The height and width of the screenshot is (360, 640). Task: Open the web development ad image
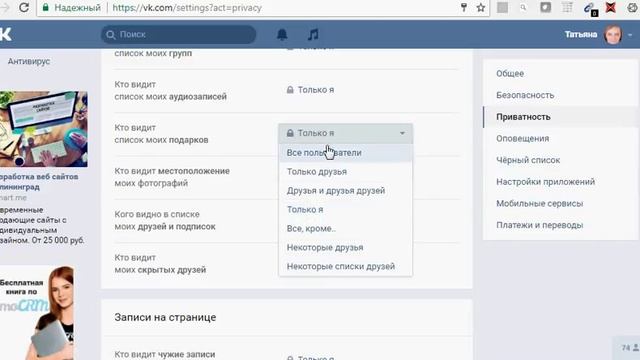pyautogui.click(x=44, y=129)
